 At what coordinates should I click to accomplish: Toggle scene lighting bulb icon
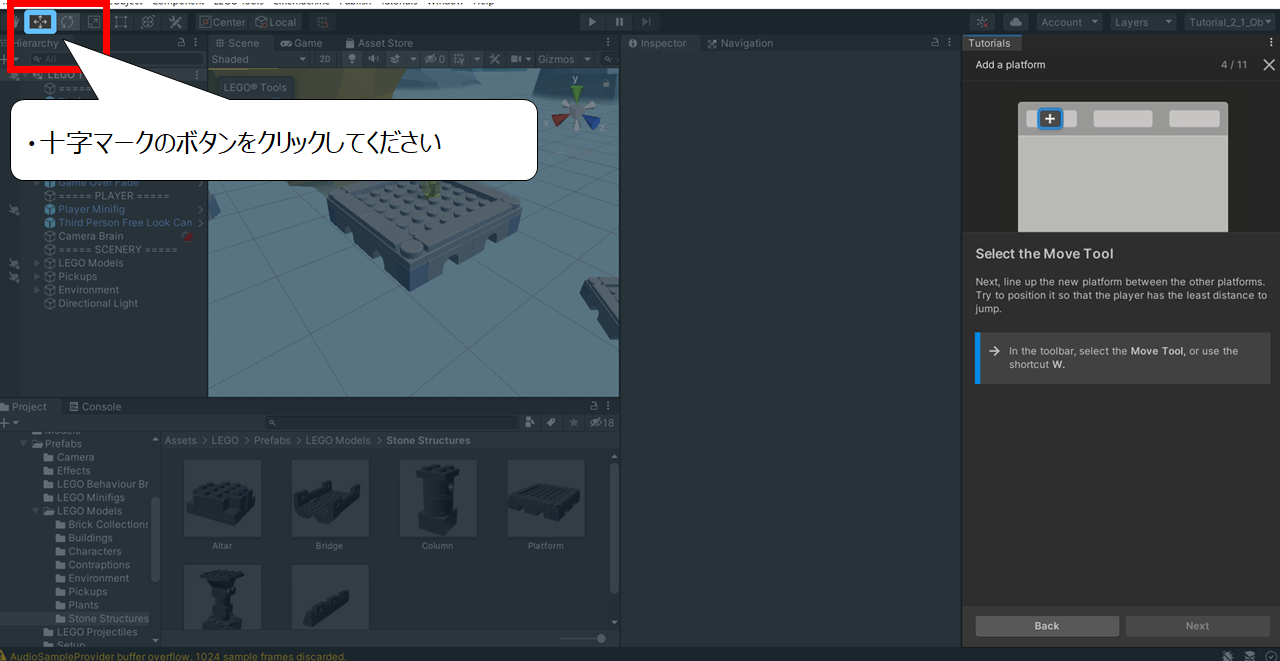coord(352,59)
